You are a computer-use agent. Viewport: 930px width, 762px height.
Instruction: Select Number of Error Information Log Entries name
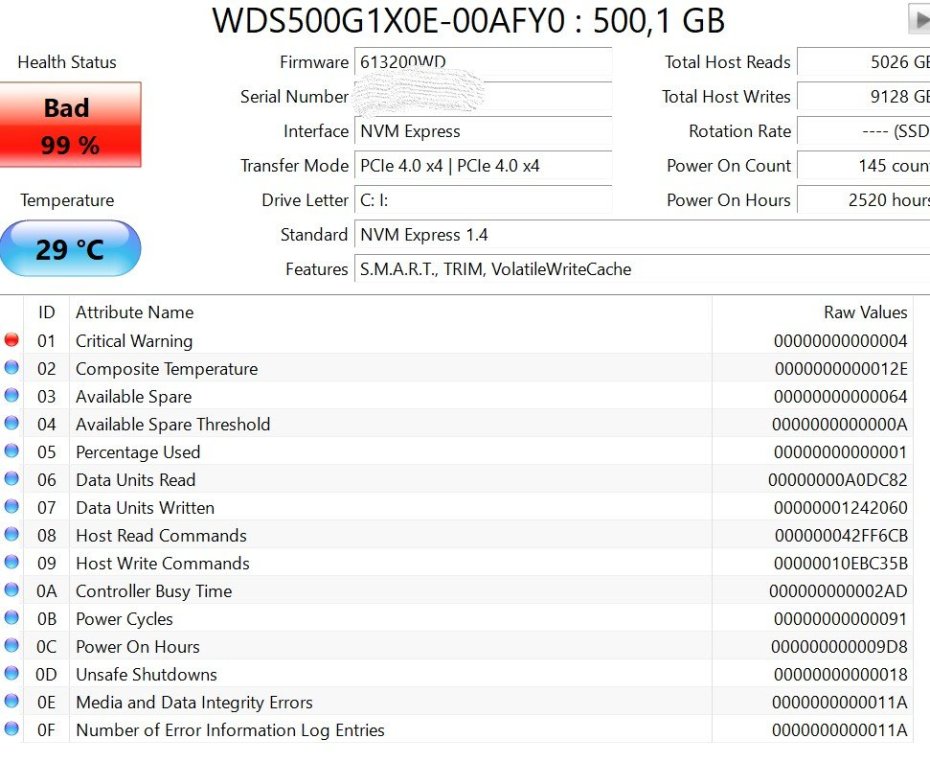coord(230,730)
